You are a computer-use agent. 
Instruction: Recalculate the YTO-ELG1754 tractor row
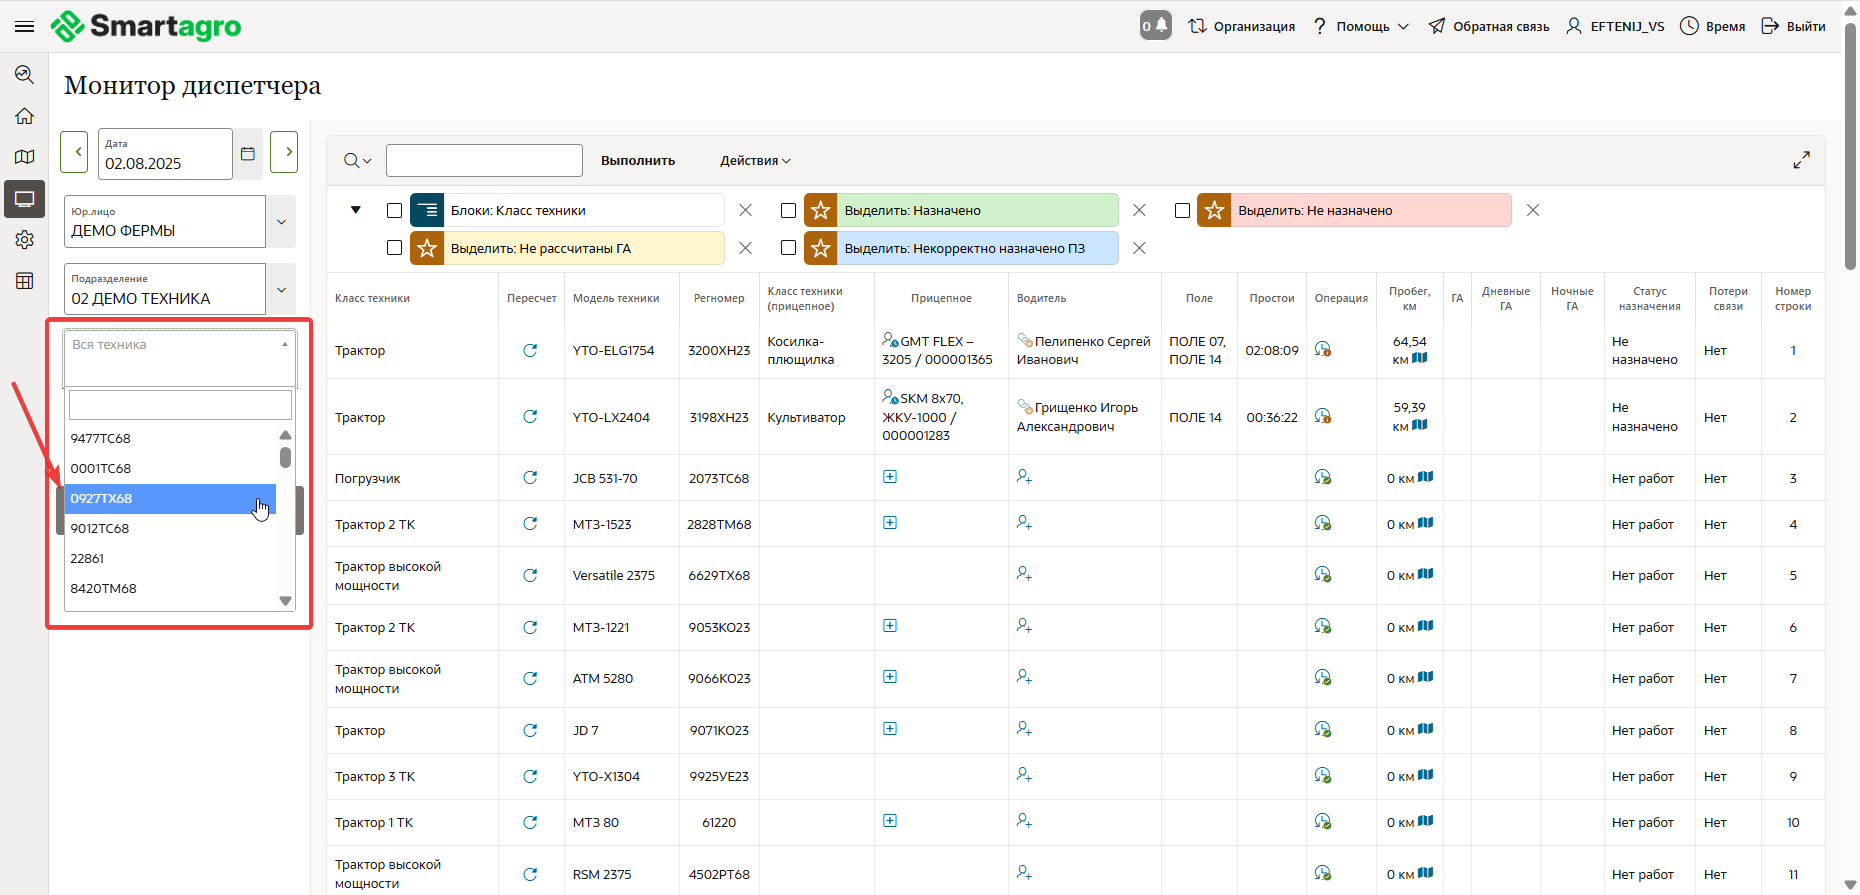[x=530, y=350]
